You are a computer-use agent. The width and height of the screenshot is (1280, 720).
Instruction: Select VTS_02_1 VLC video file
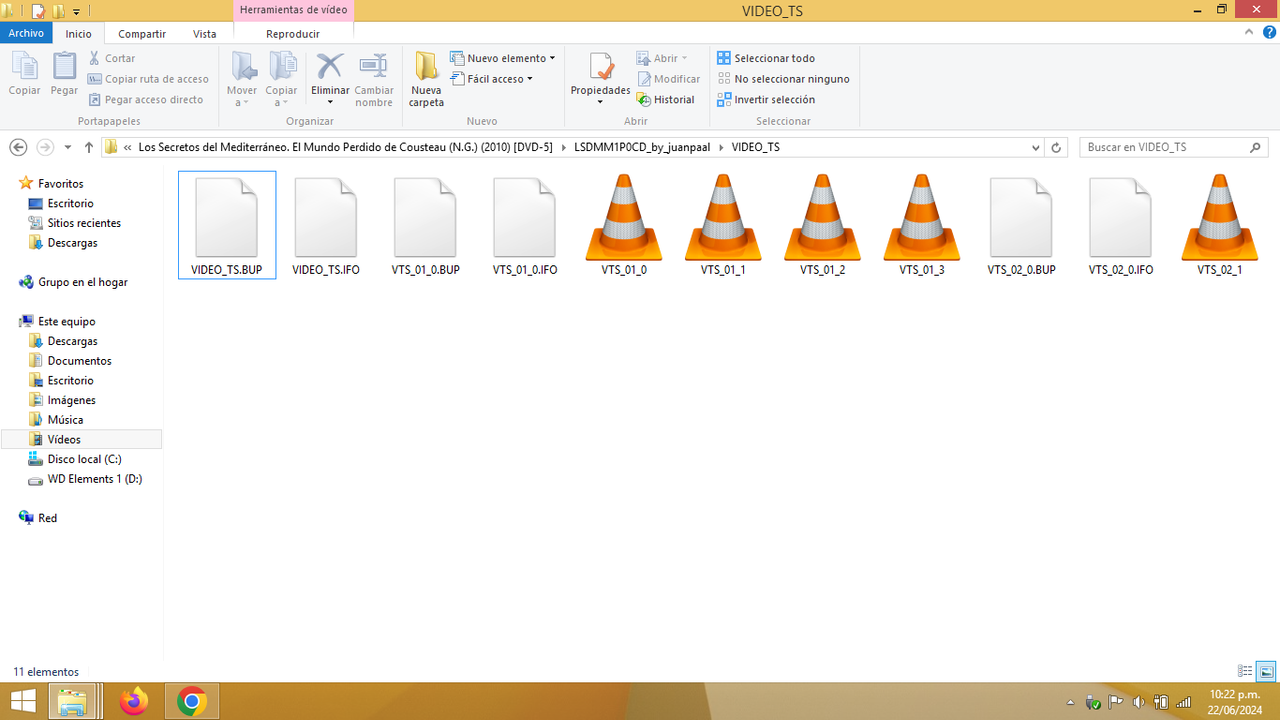click(x=1219, y=225)
